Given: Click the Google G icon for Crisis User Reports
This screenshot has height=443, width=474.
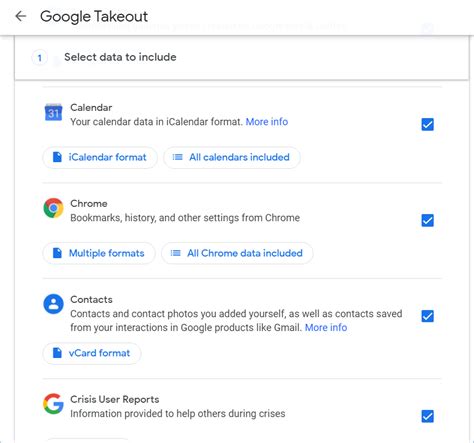Looking at the screenshot, I should point(53,404).
